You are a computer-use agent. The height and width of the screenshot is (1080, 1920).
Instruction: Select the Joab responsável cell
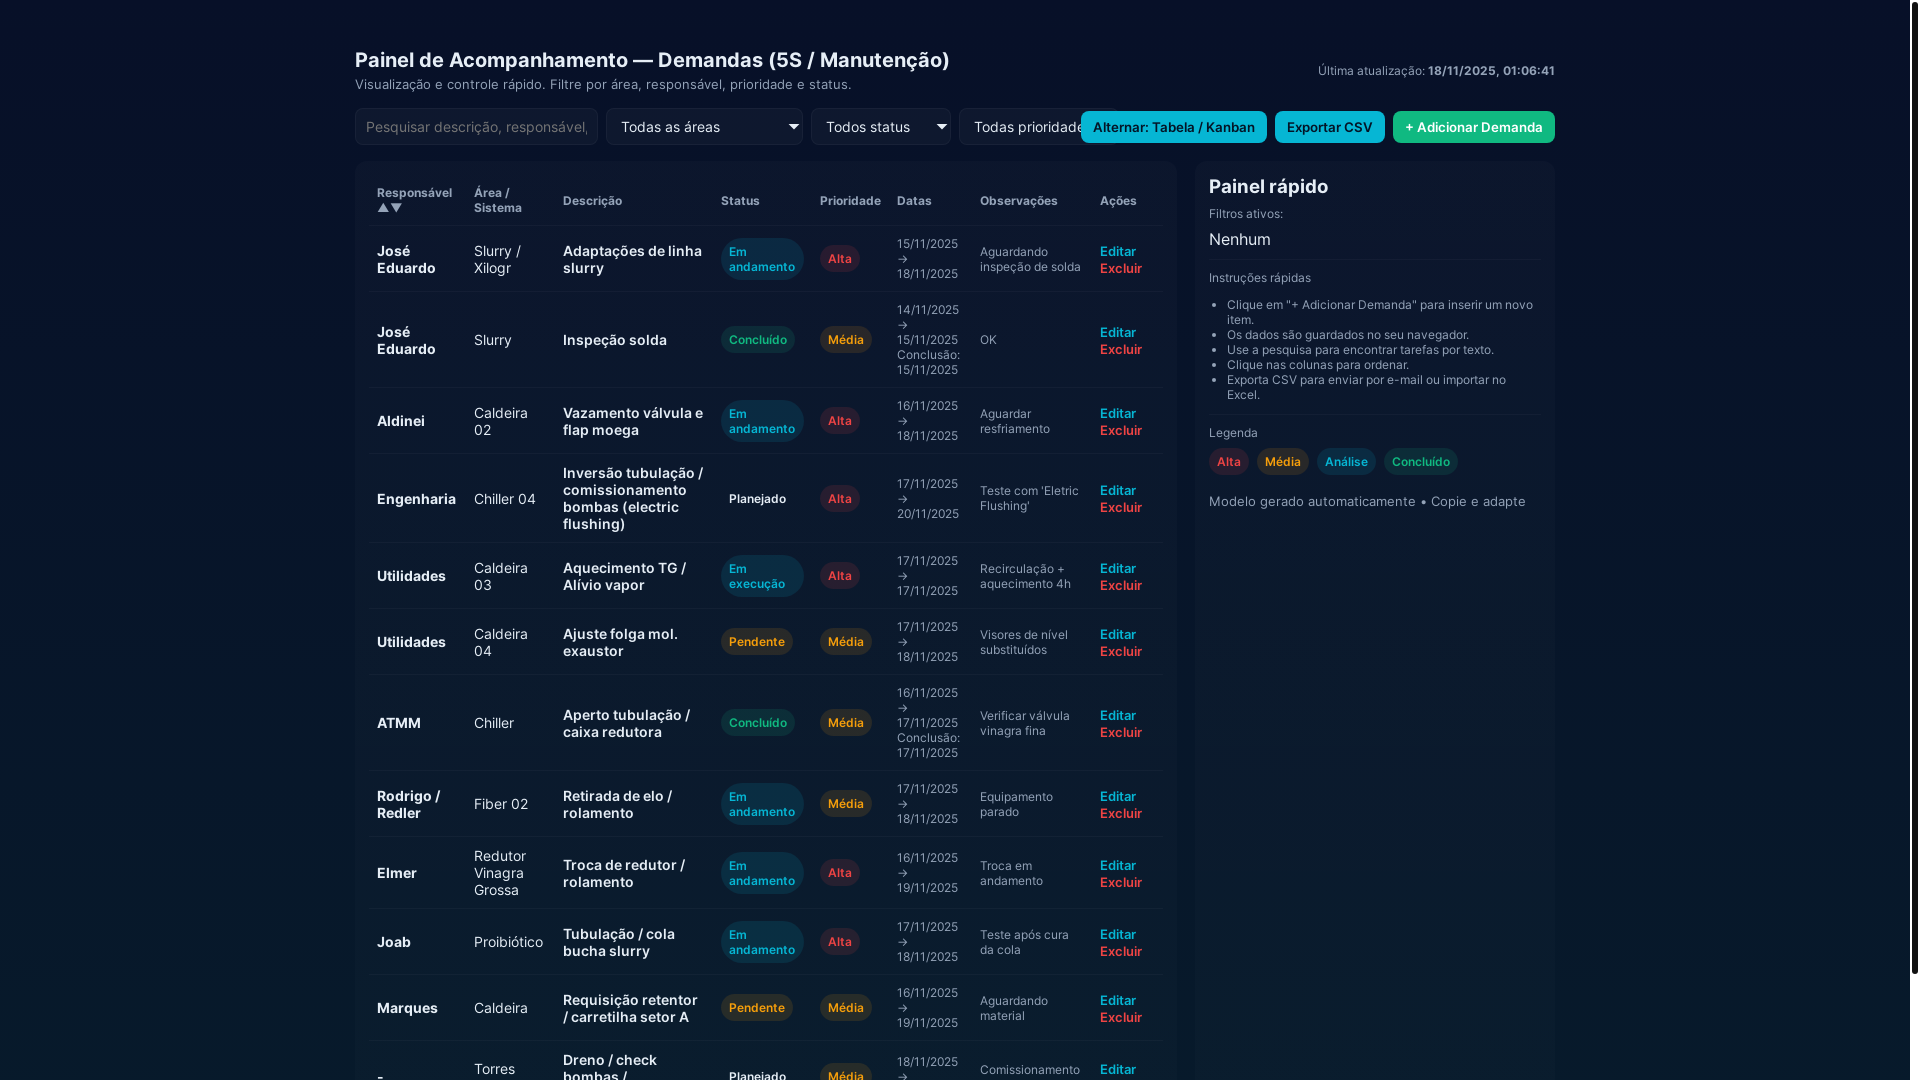394,942
